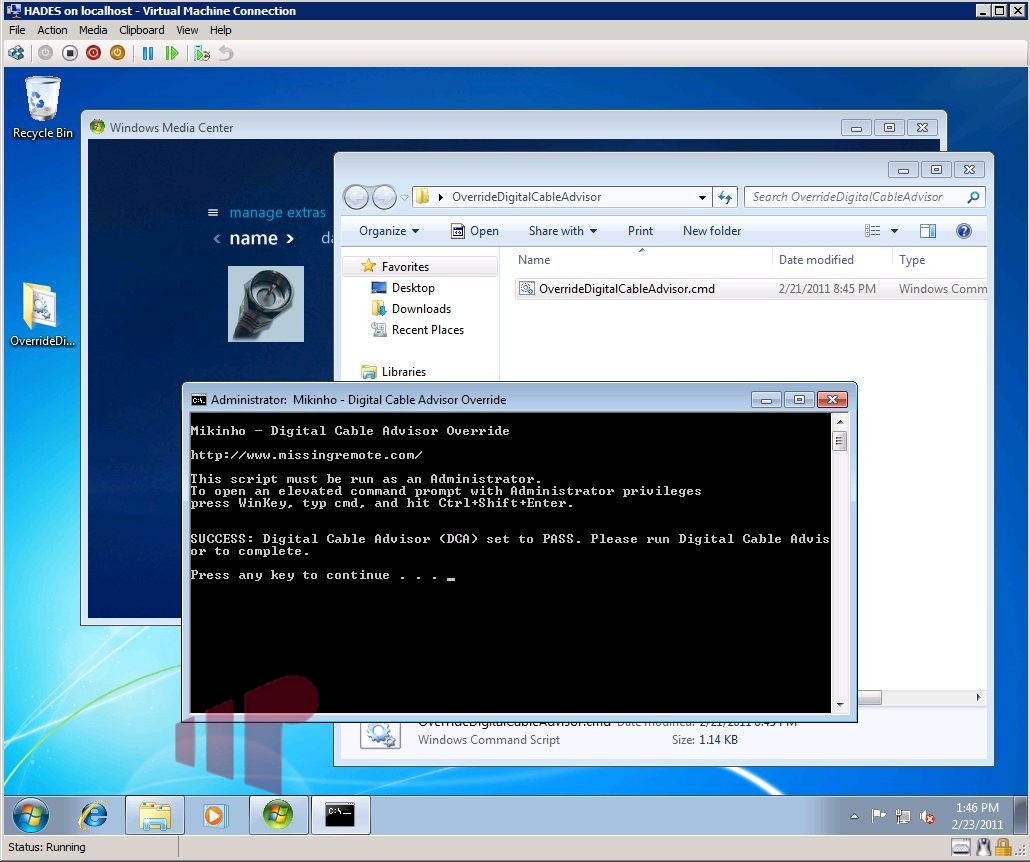
Task: Open the View menu
Action: pos(187,30)
